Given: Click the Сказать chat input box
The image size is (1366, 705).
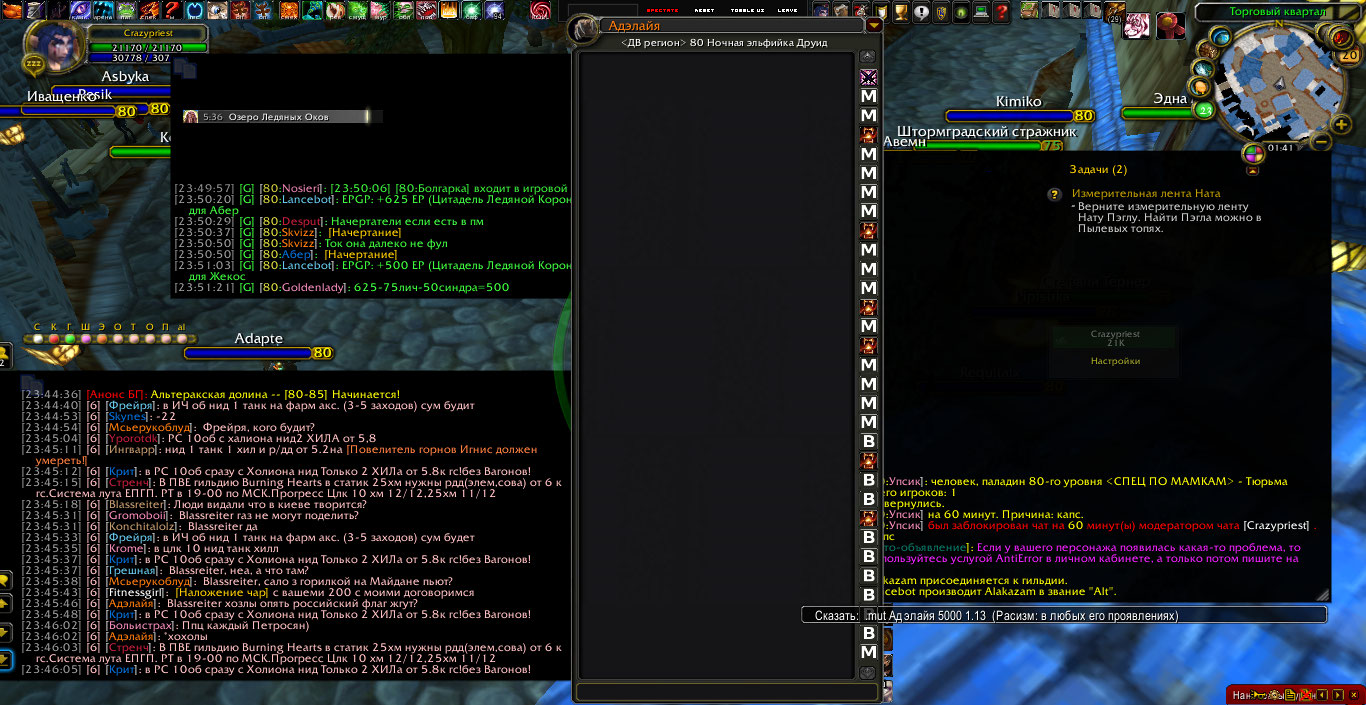Looking at the screenshot, I should [x=1064, y=616].
